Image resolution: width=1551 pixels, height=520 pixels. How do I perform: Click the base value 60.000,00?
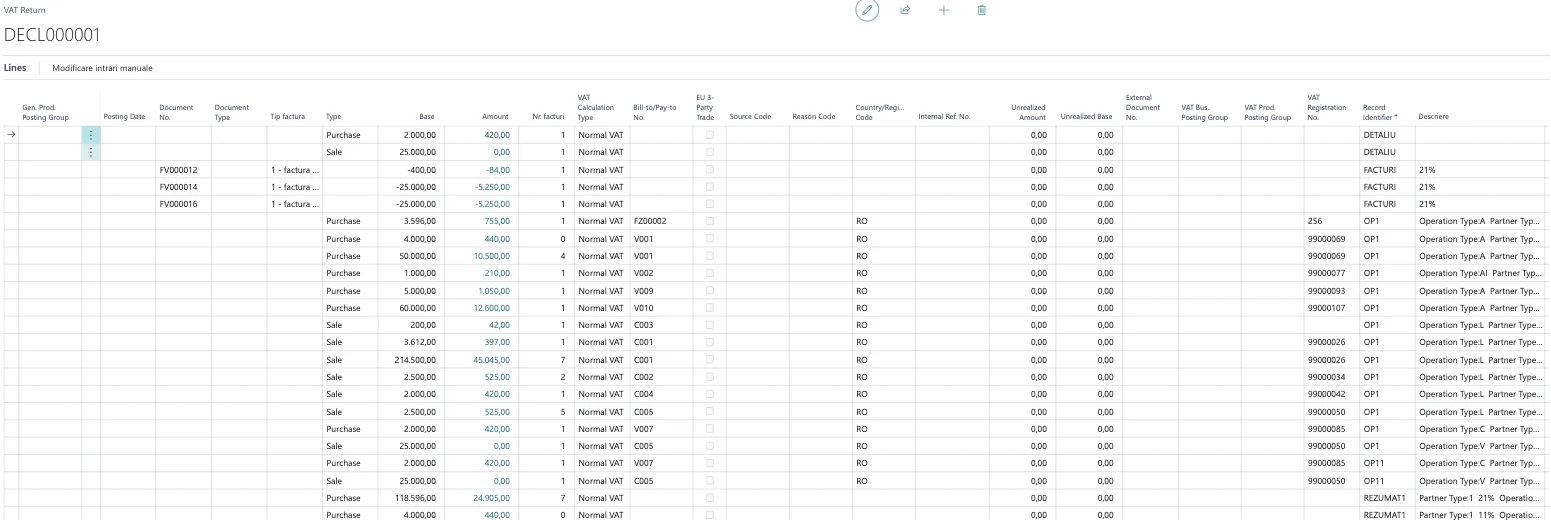click(x=418, y=307)
